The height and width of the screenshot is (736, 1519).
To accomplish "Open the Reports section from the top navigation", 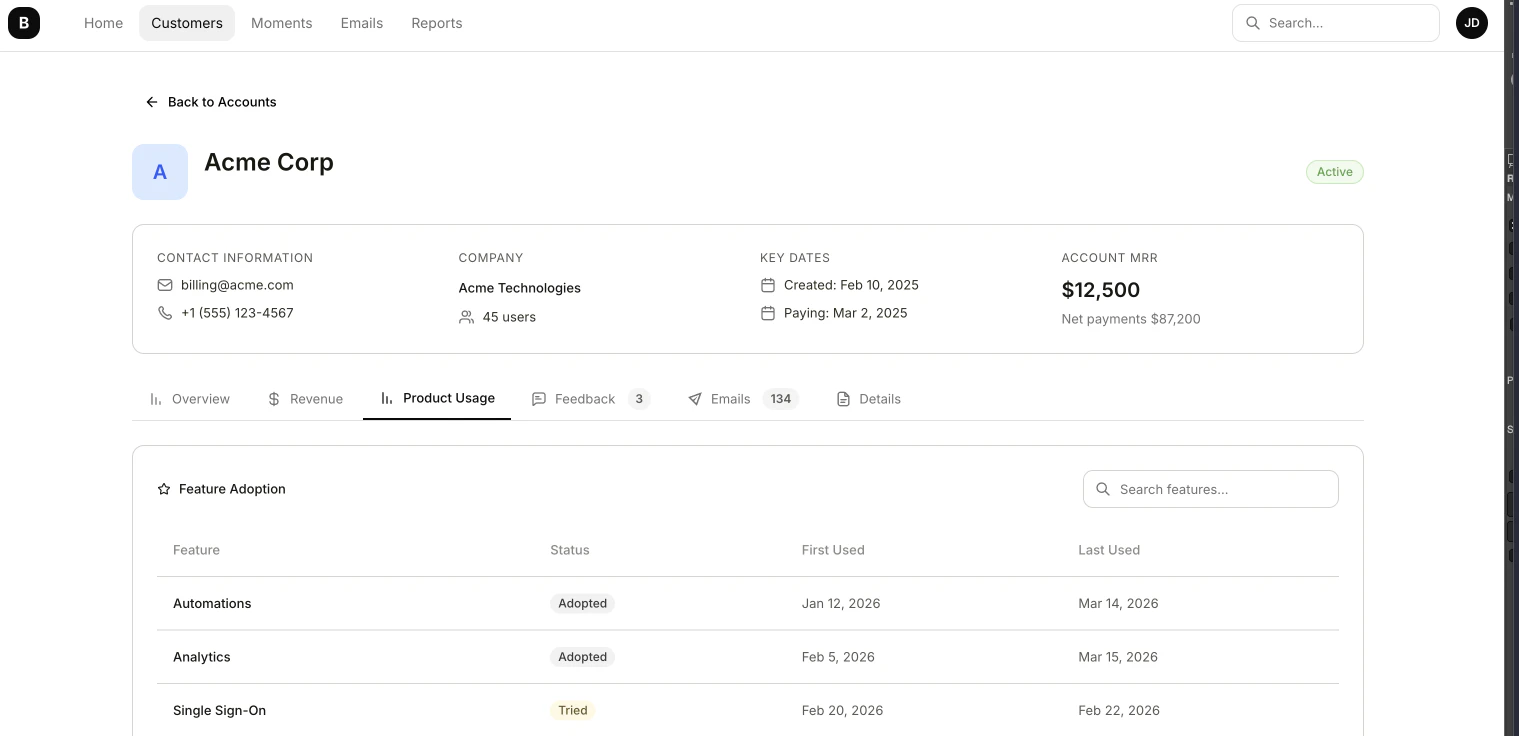I will [x=436, y=22].
